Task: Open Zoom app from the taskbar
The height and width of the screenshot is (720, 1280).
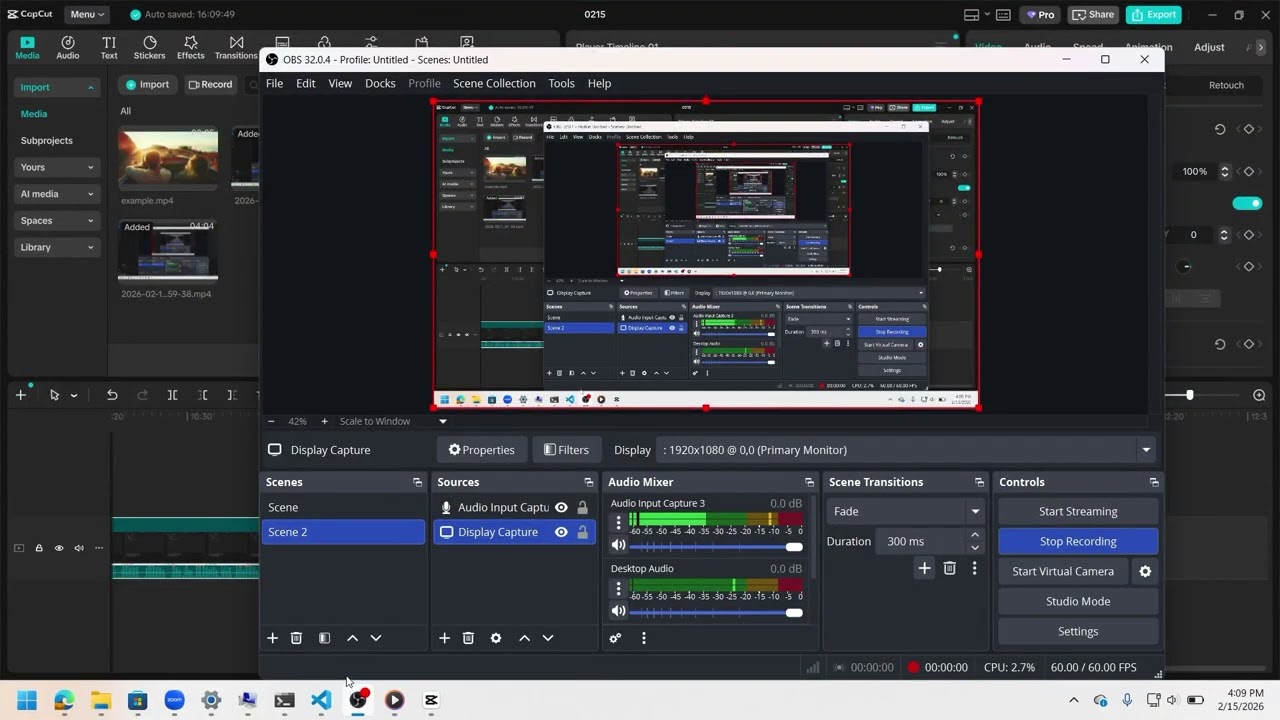Action: point(174,700)
